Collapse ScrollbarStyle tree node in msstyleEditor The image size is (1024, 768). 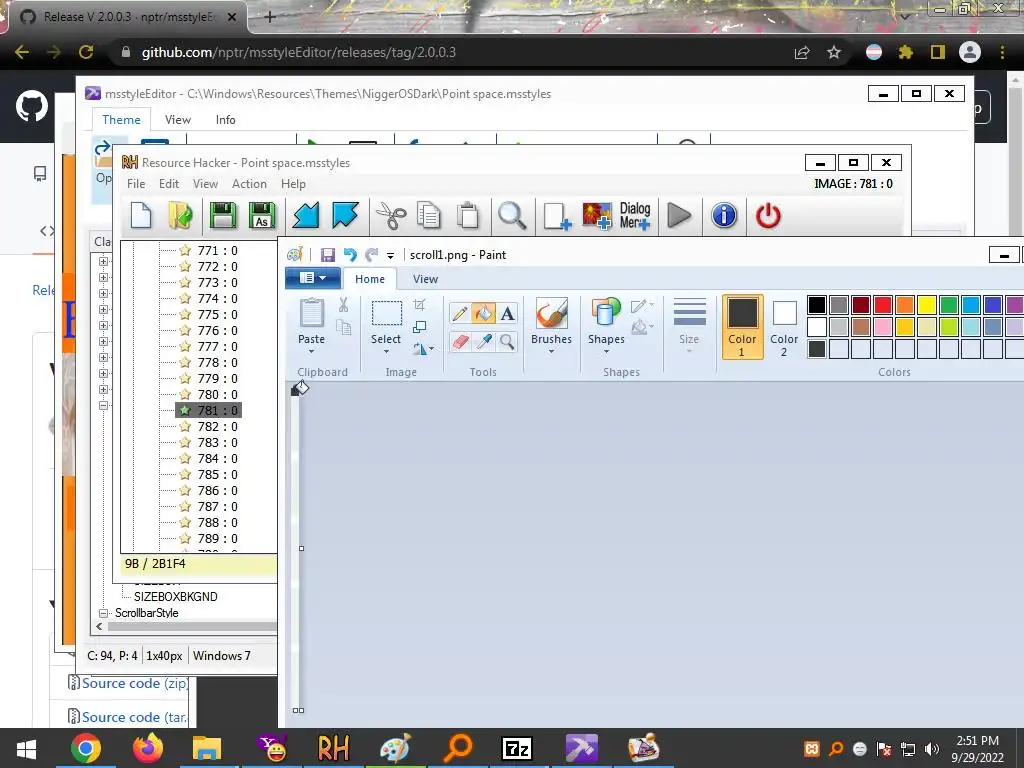coord(103,613)
